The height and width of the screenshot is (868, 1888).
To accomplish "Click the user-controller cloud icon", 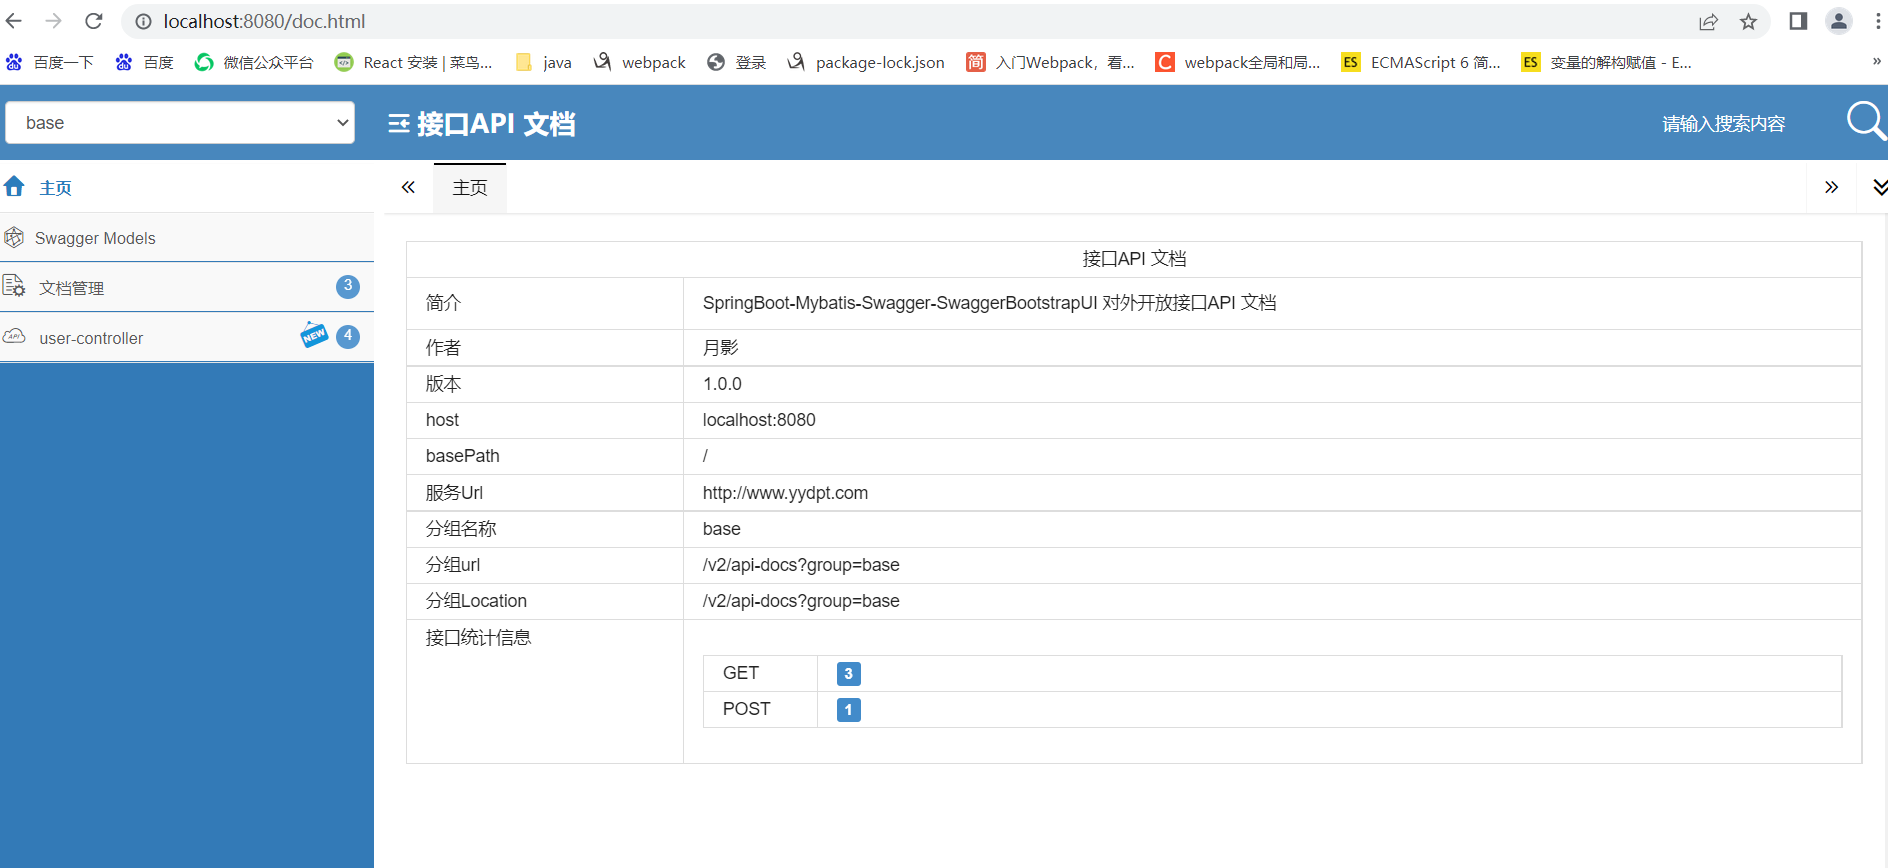I will coord(14,336).
